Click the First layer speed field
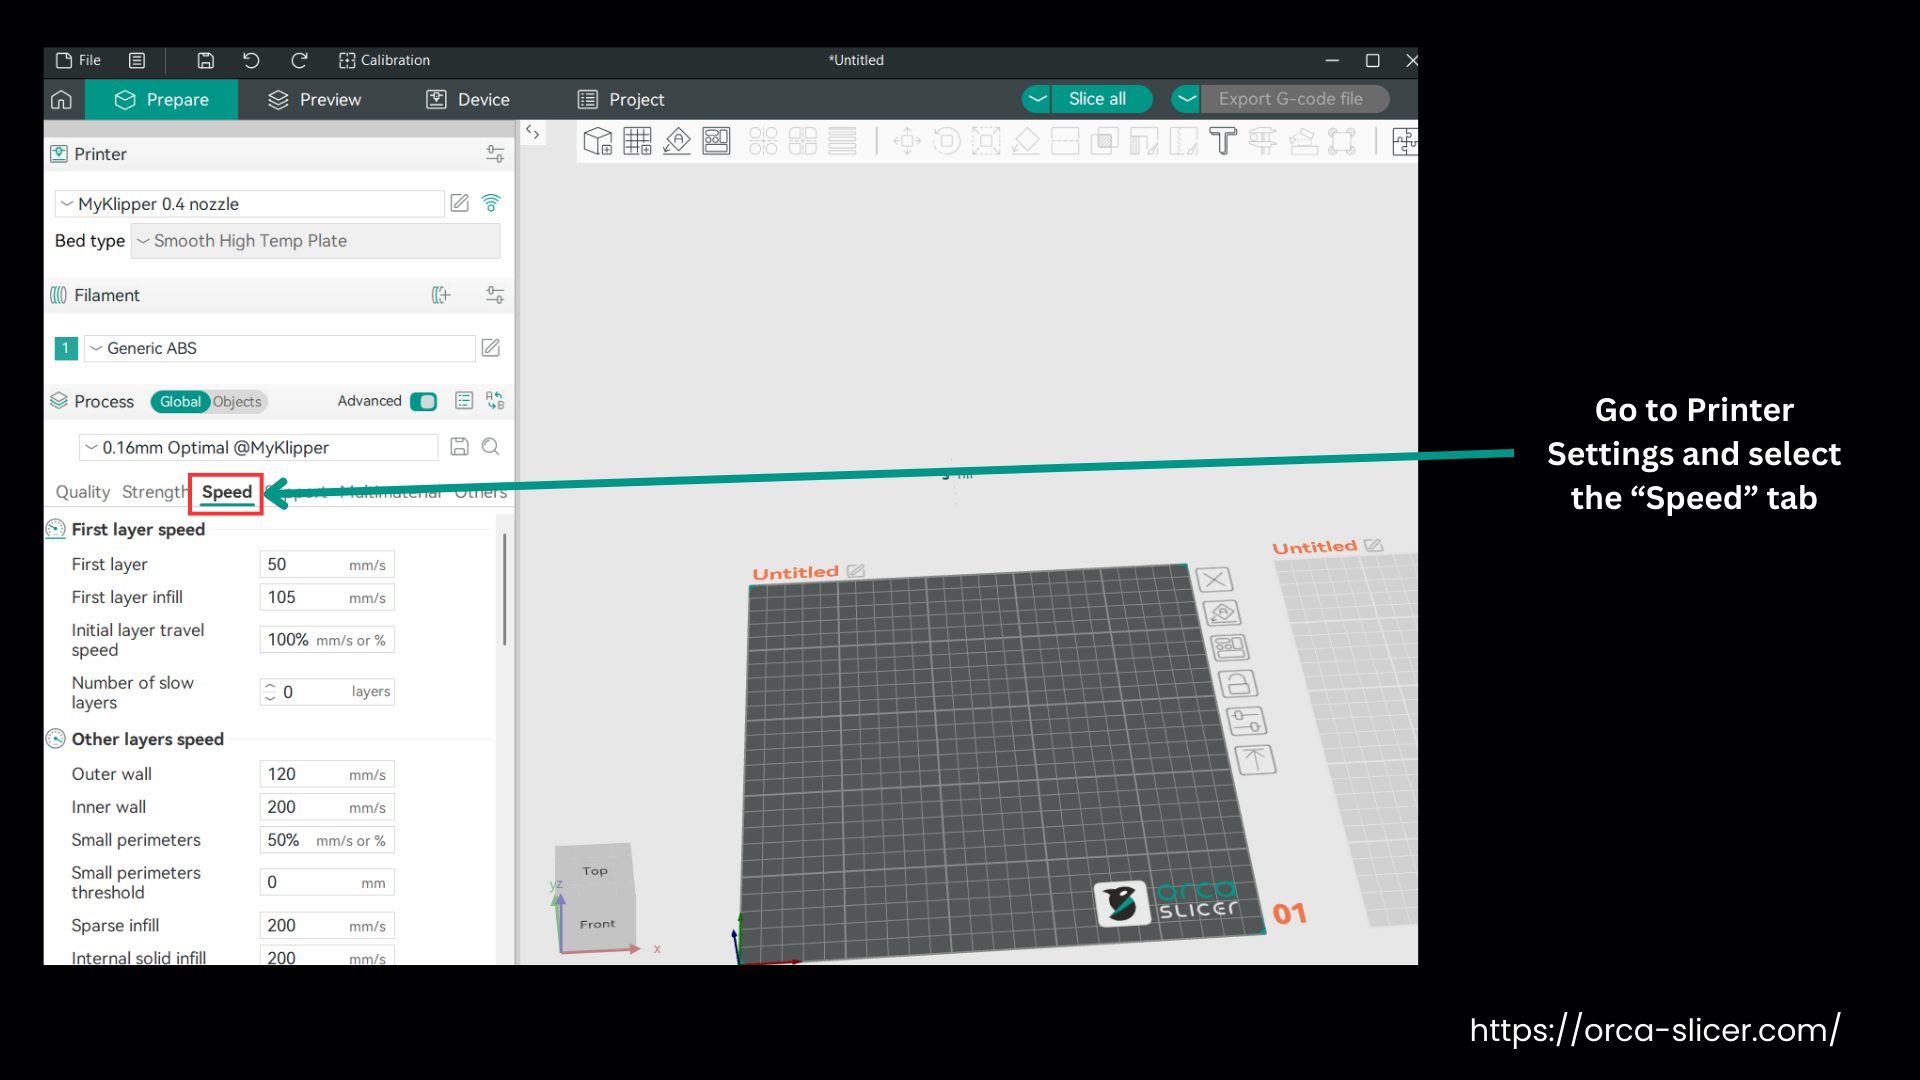Image resolution: width=1920 pixels, height=1080 pixels. [327, 565]
